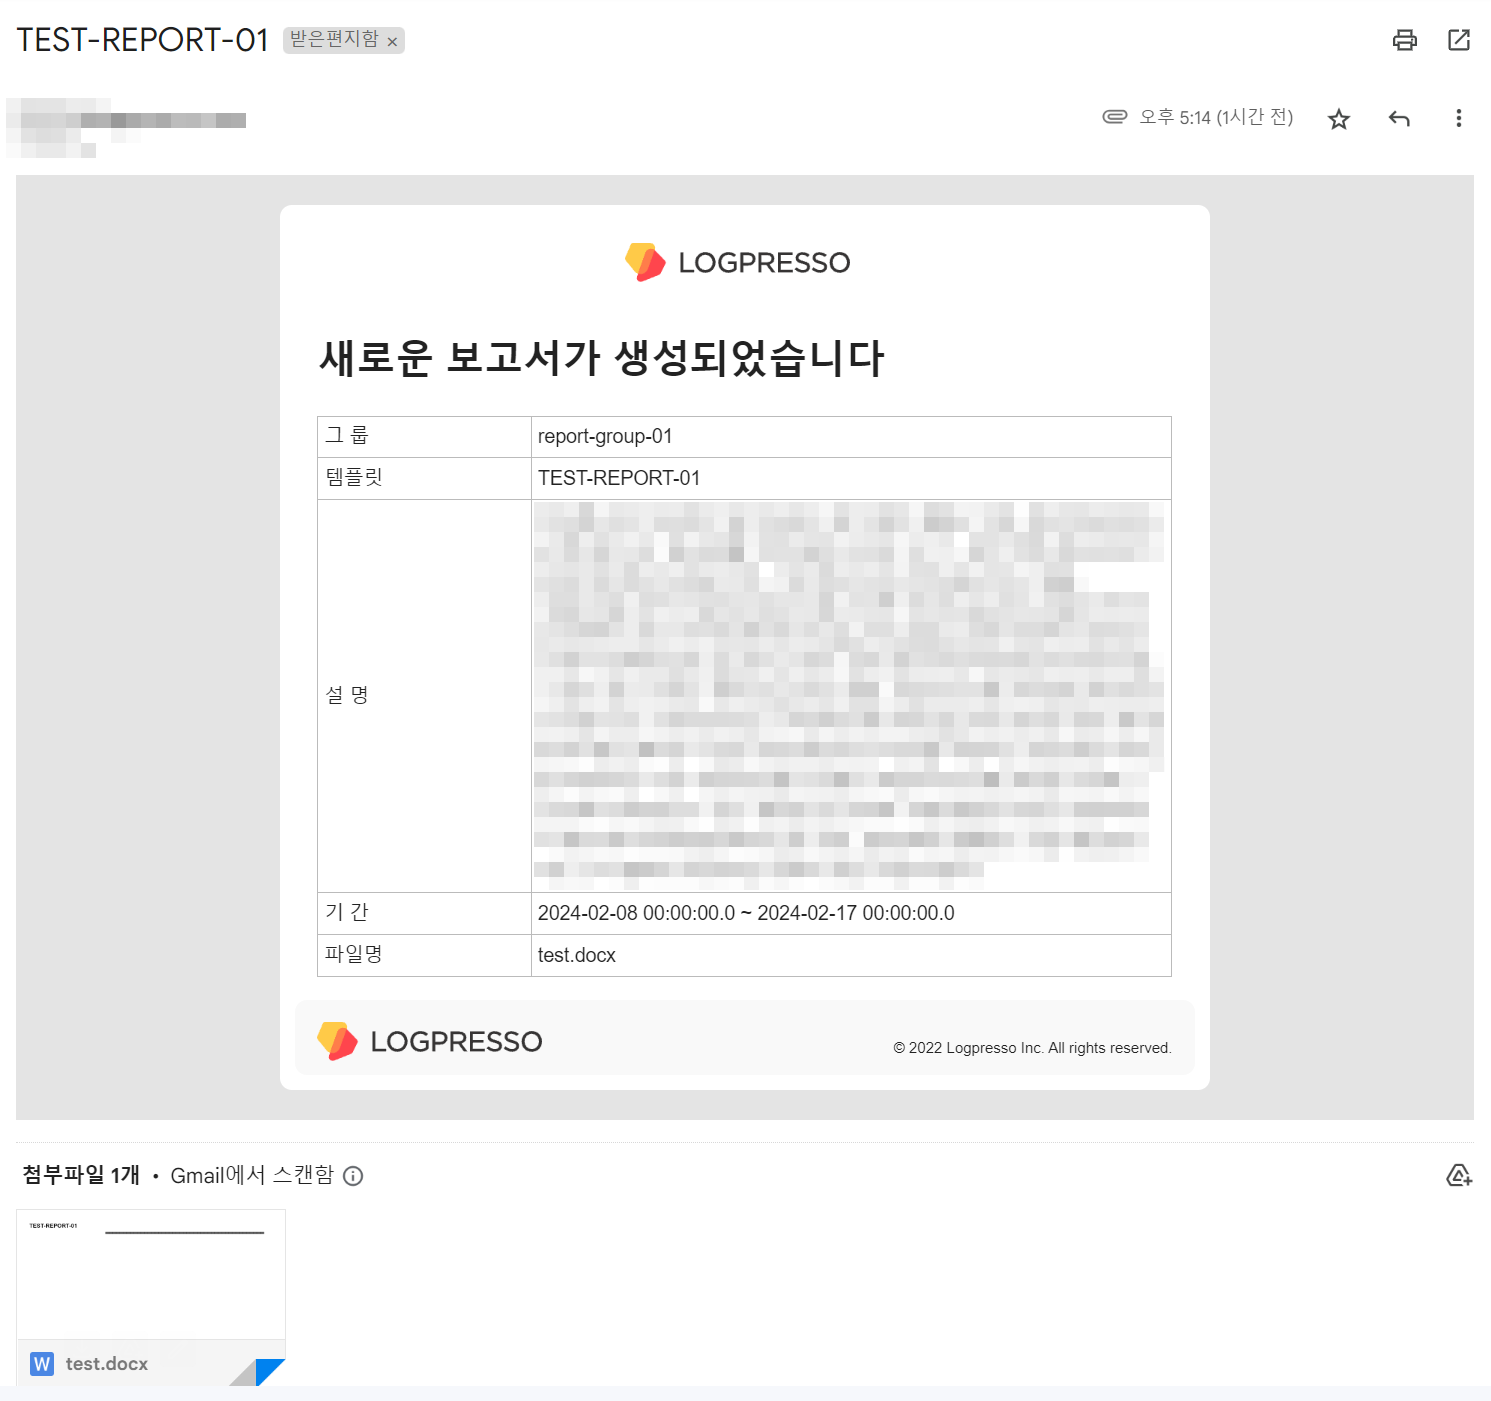Click the Logpresso footer logo
1491x1401 pixels.
coord(430,1041)
